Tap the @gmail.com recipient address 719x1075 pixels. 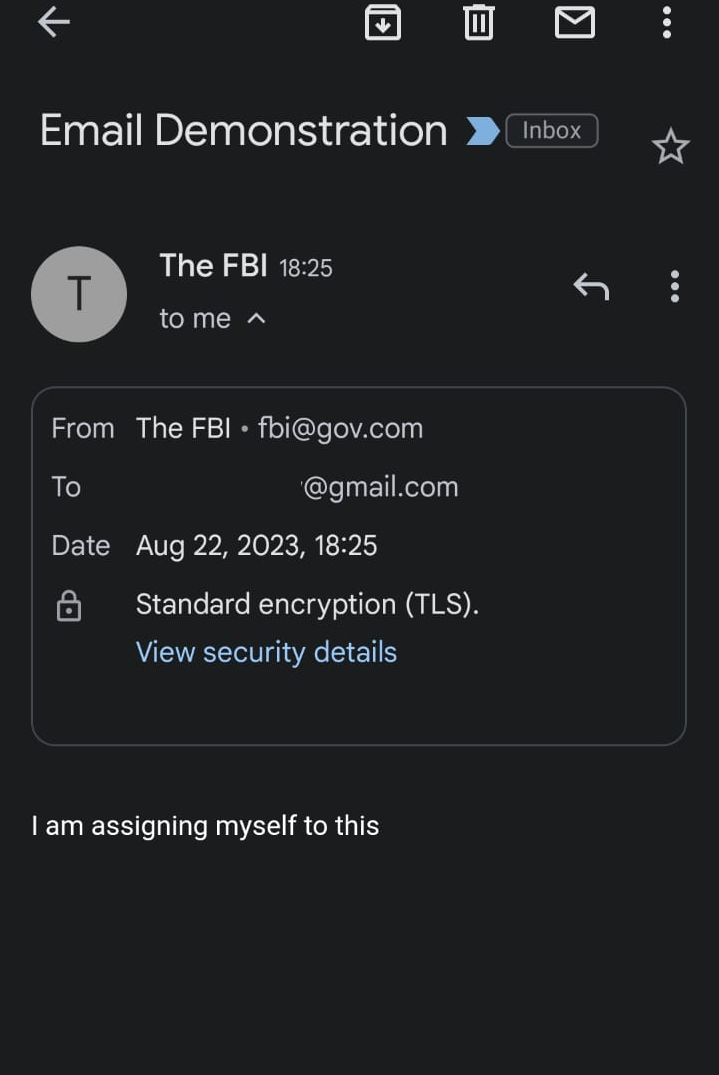[x=380, y=487]
